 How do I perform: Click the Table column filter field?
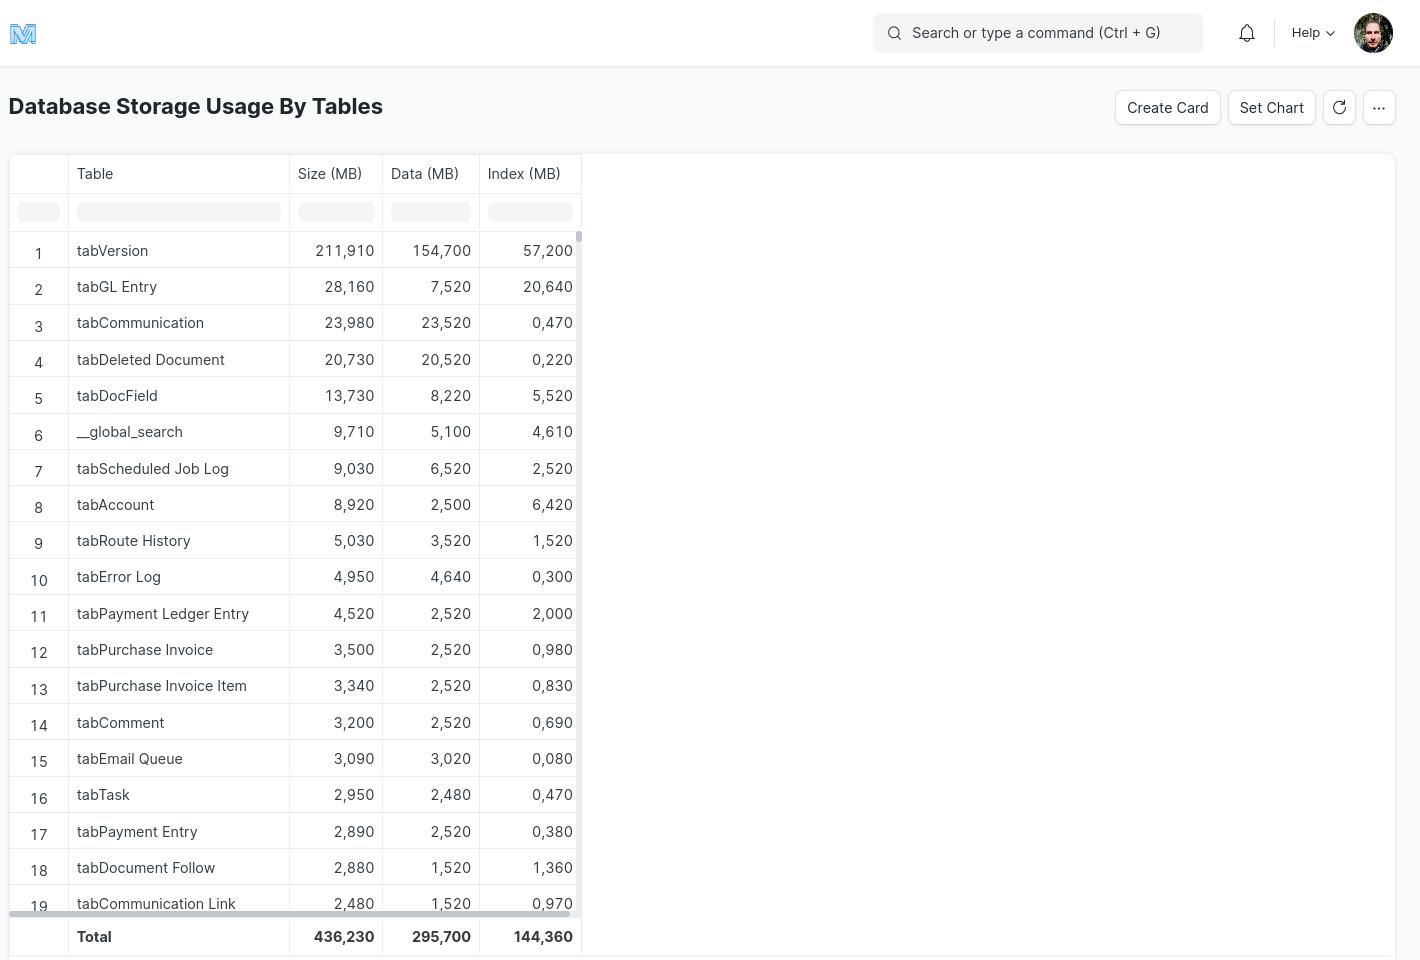tap(179, 212)
